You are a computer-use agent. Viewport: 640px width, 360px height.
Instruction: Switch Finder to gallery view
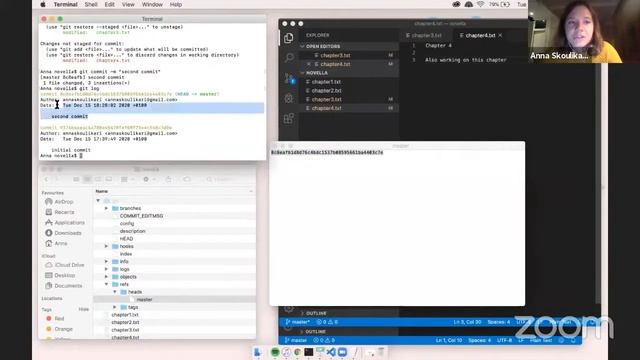coord(109,179)
